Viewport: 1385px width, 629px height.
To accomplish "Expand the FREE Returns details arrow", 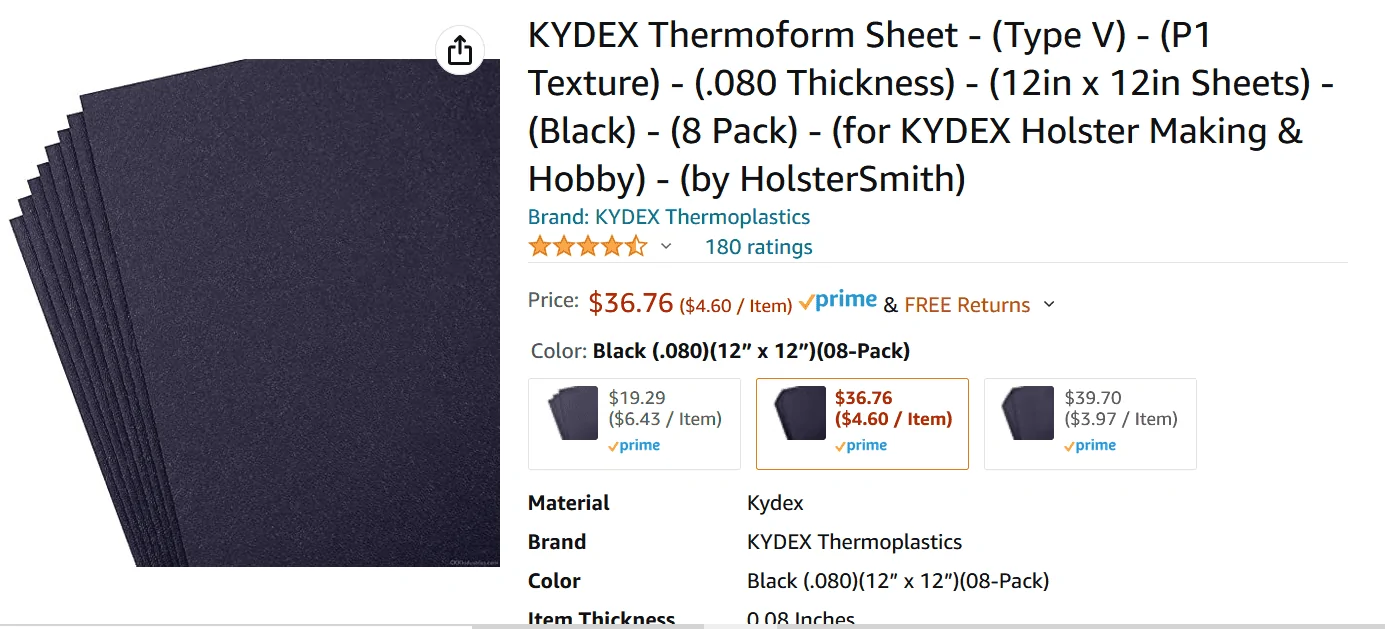I will [1049, 304].
